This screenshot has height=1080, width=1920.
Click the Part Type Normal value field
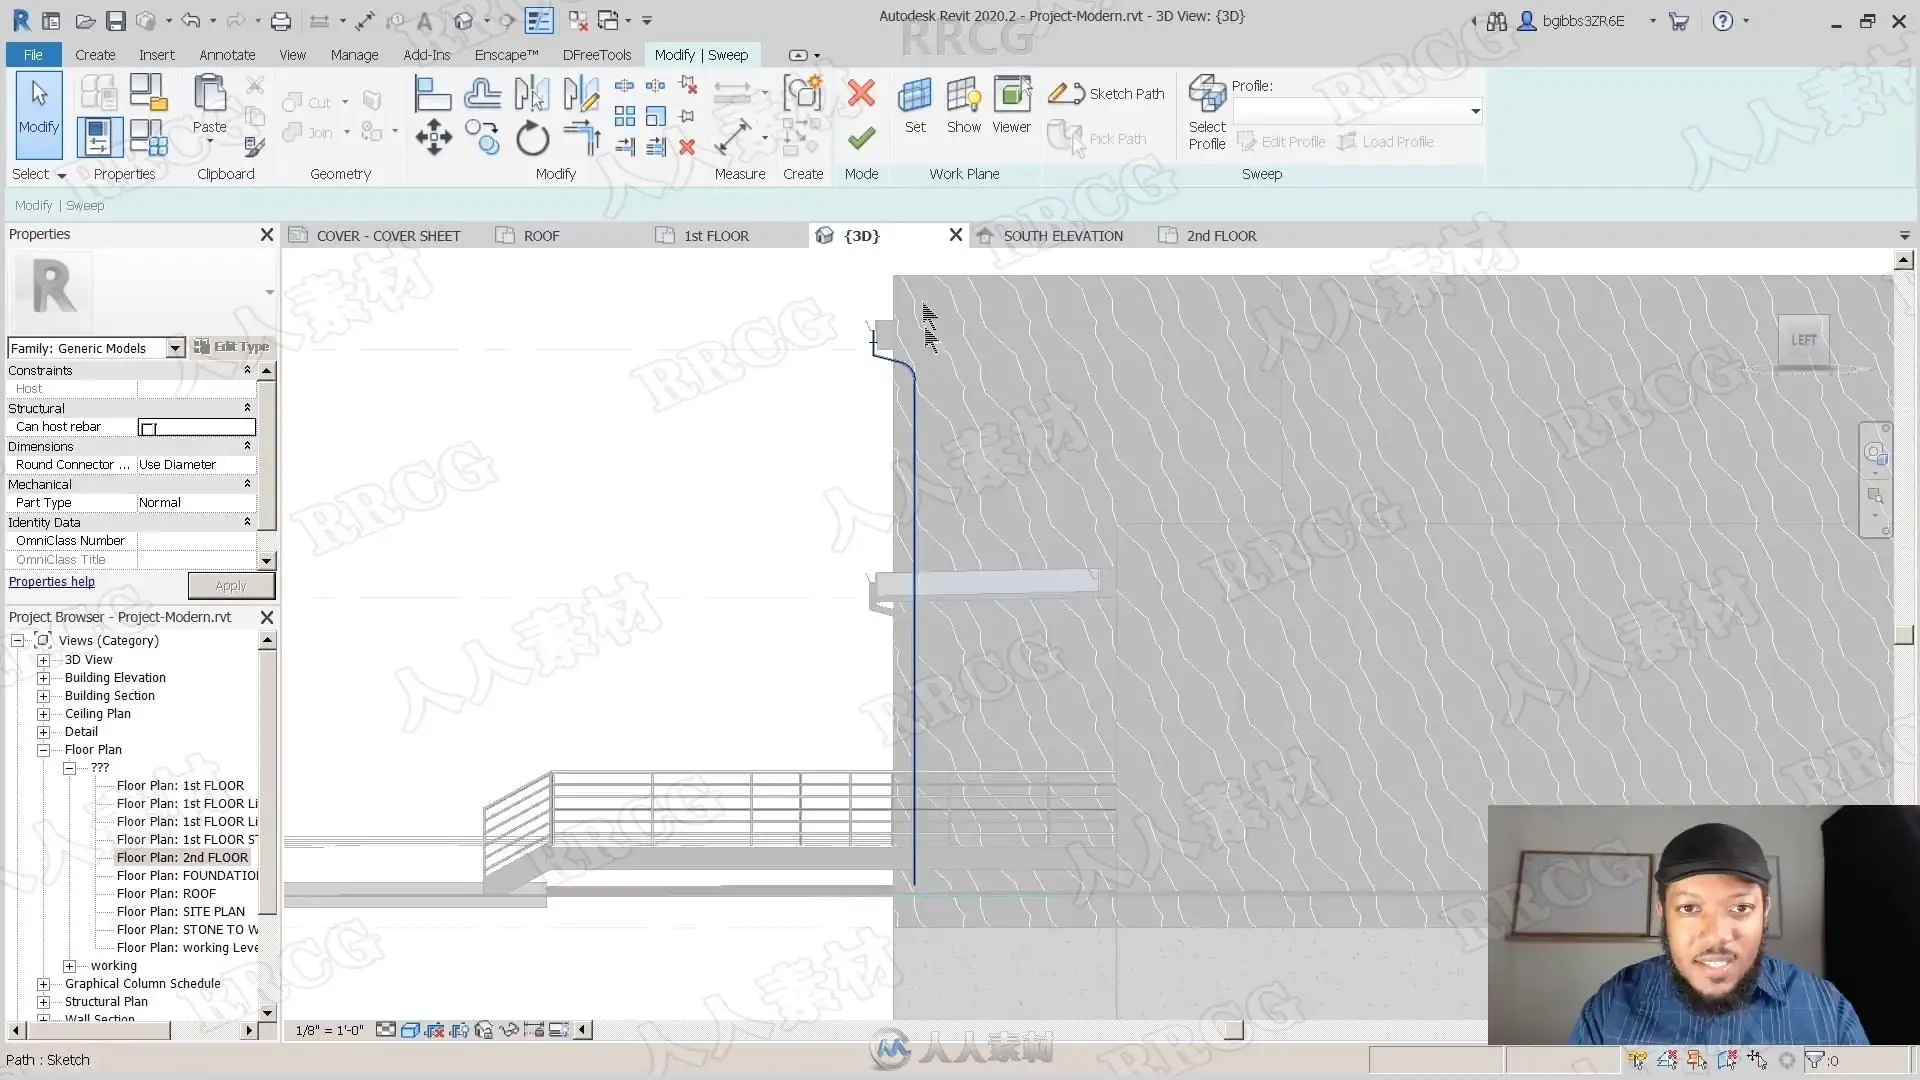click(x=196, y=503)
